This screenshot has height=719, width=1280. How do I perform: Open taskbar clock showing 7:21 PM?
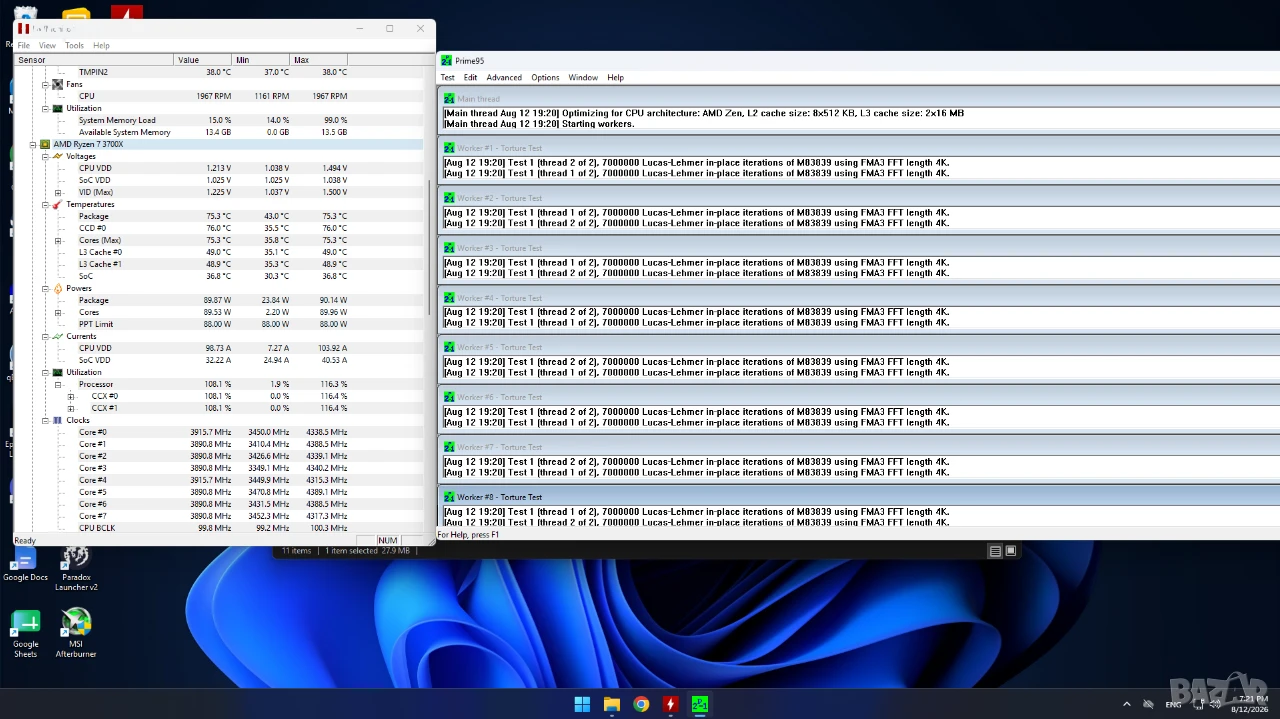coord(1251,704)
